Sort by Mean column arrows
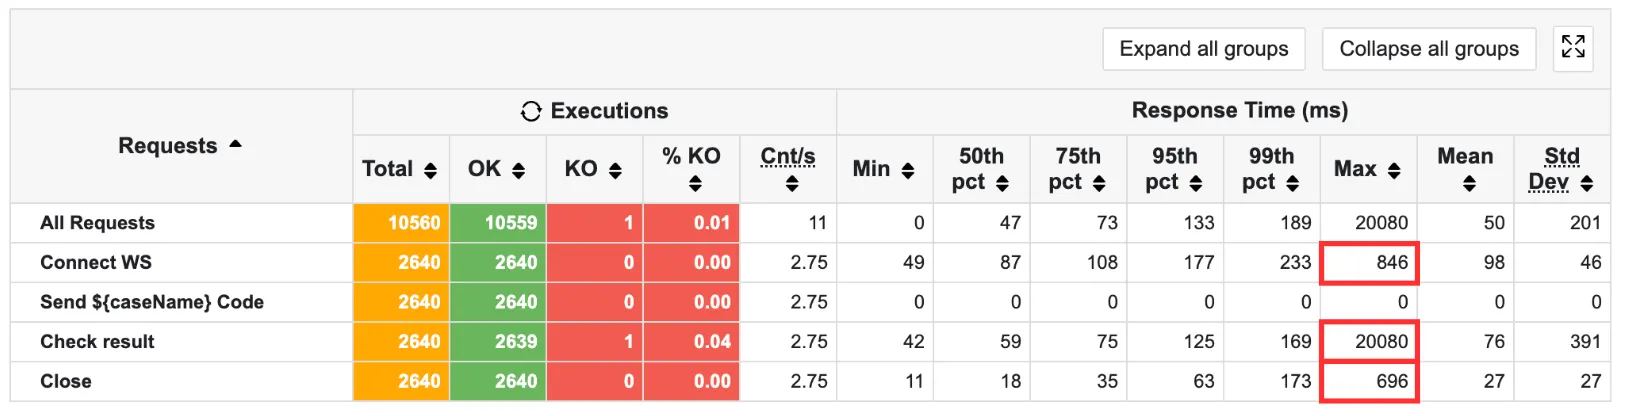This screenshot has height=416, width=1632. click(x=1469, y=184)
